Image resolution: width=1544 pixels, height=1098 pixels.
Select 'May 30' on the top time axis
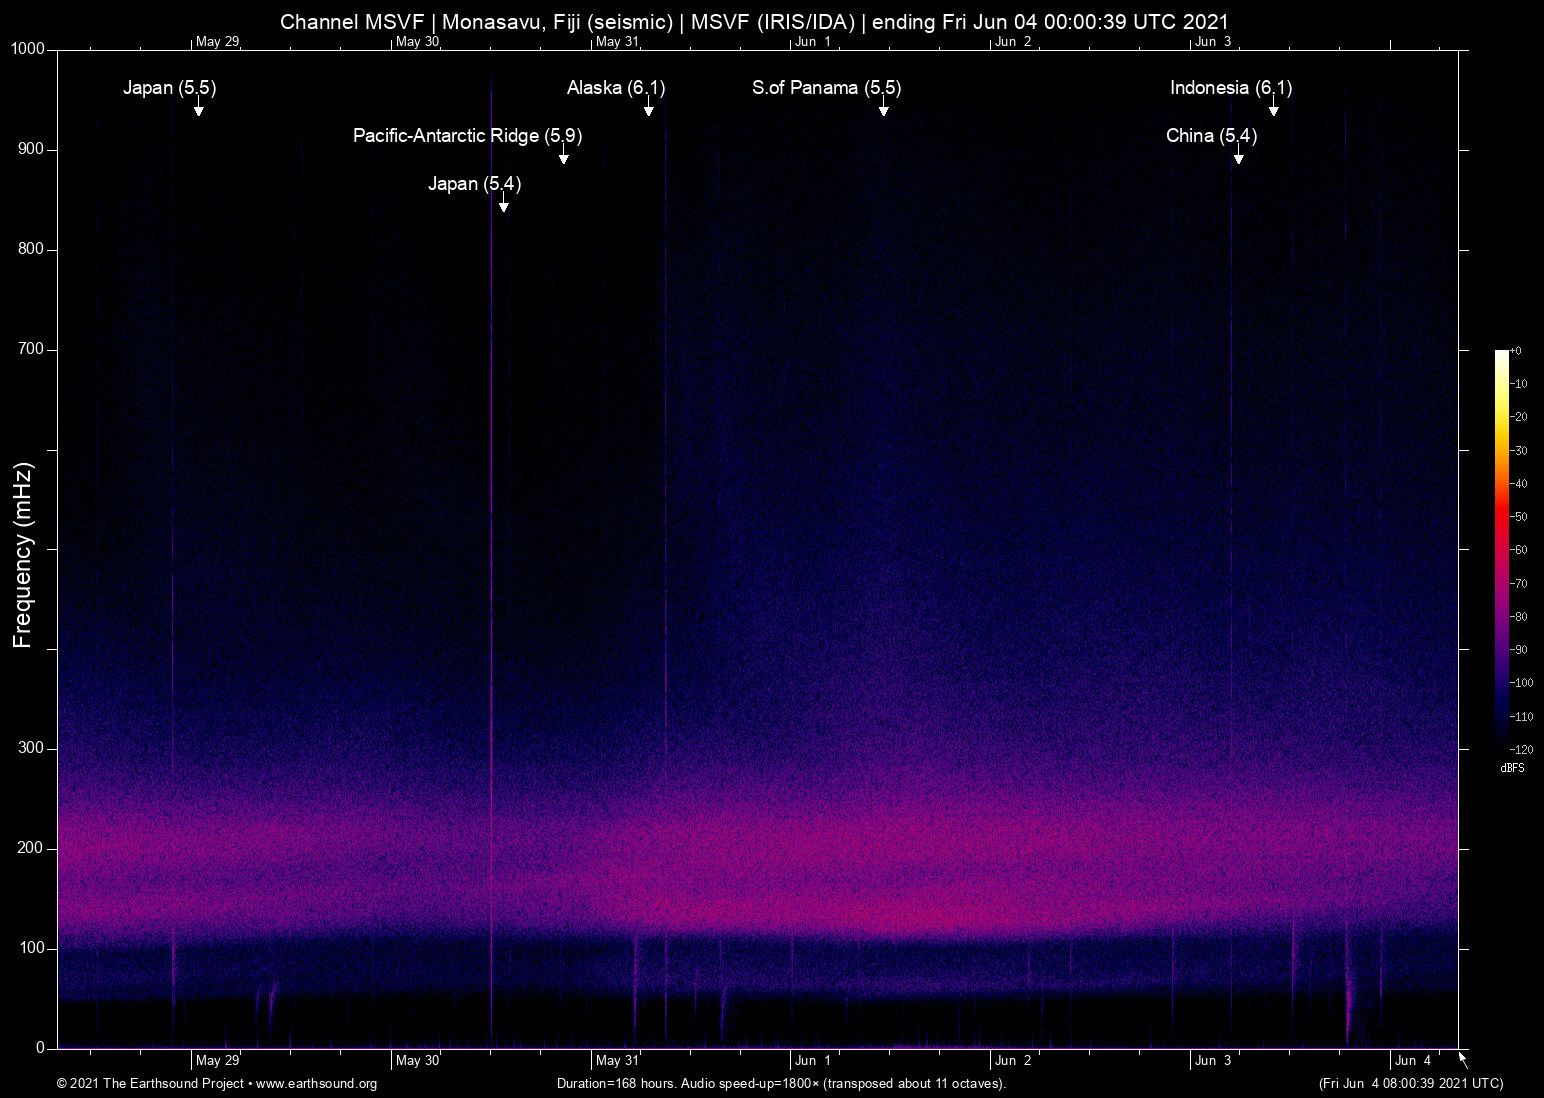(x=418, y=41)
